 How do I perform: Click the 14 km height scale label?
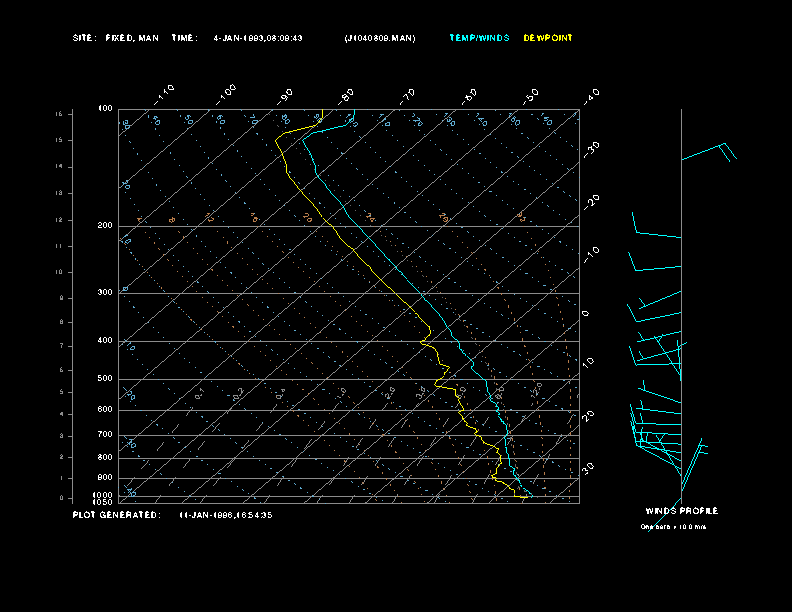point(59,167)
